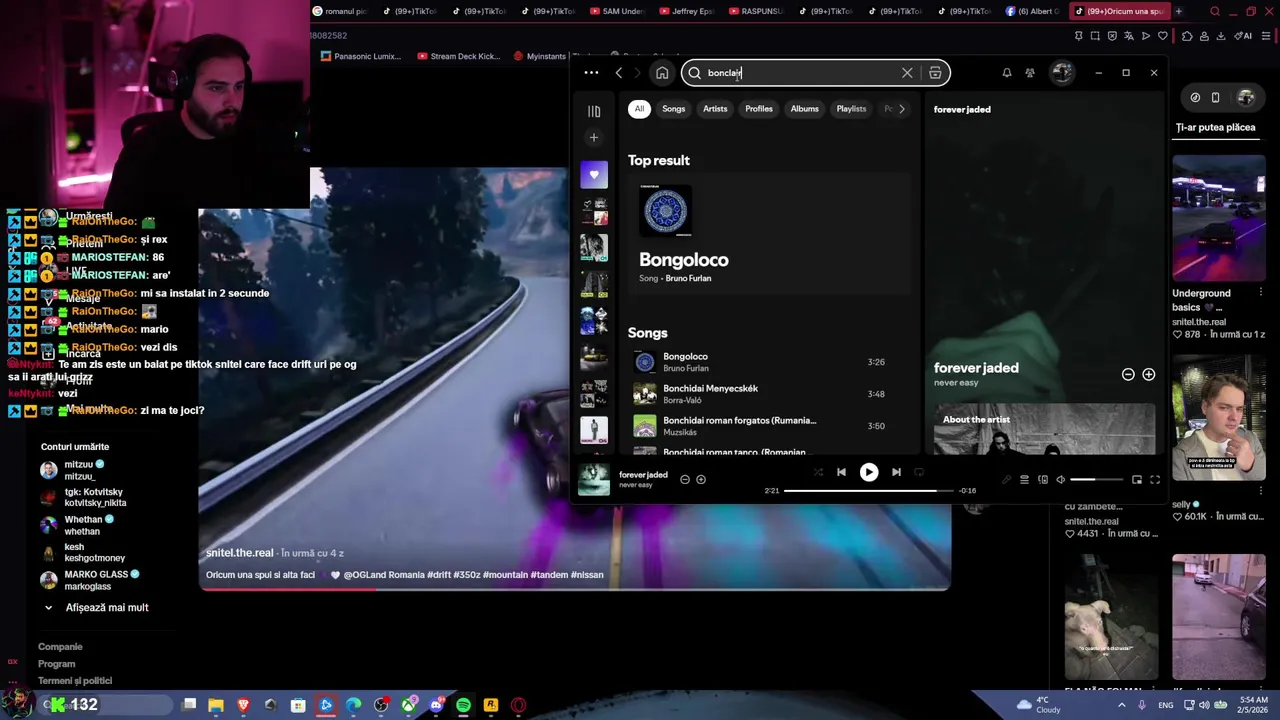This screenshot has height=720, width=1280.
Task: Open Panasonic Lumix bookmark
Action: [x=360, y=56]
